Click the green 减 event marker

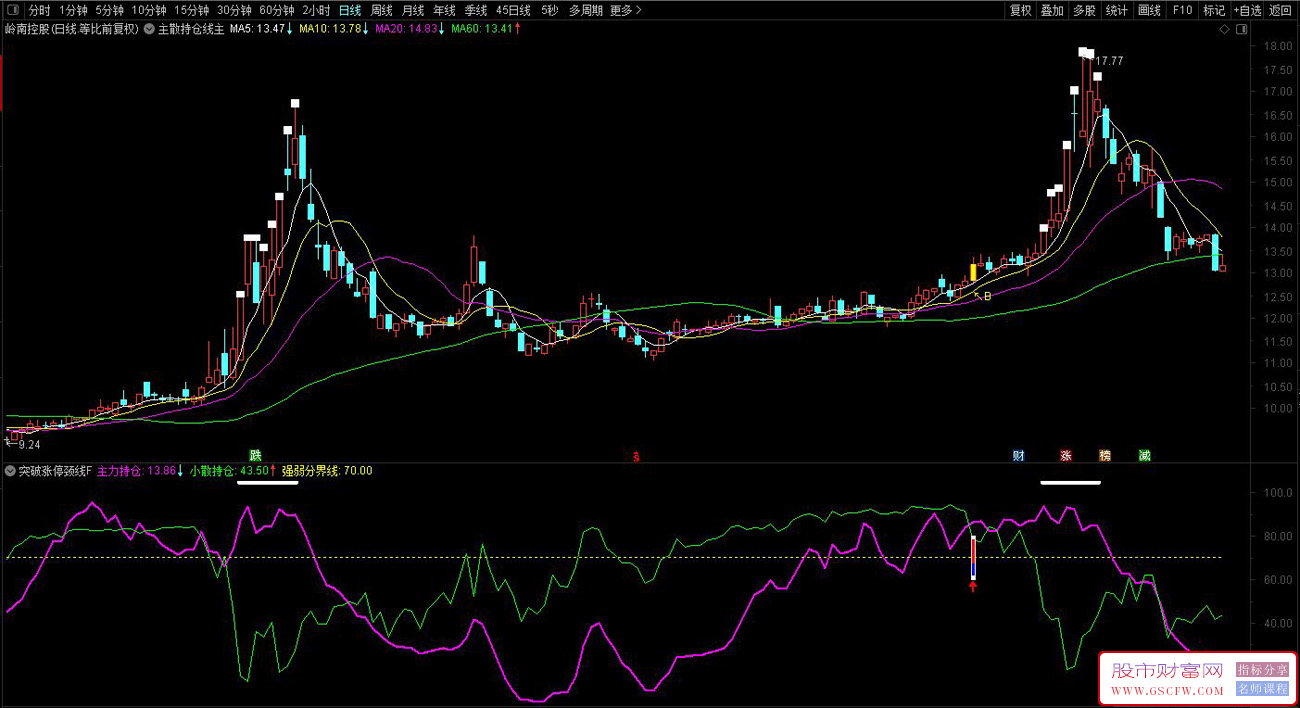tap(1144, 456)
